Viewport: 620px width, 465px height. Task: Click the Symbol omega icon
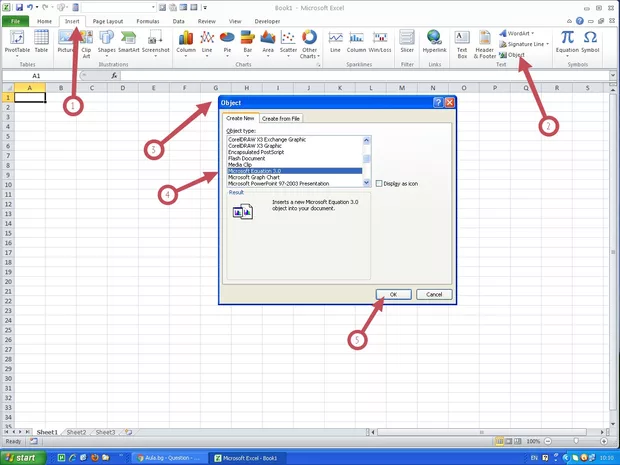591,41
